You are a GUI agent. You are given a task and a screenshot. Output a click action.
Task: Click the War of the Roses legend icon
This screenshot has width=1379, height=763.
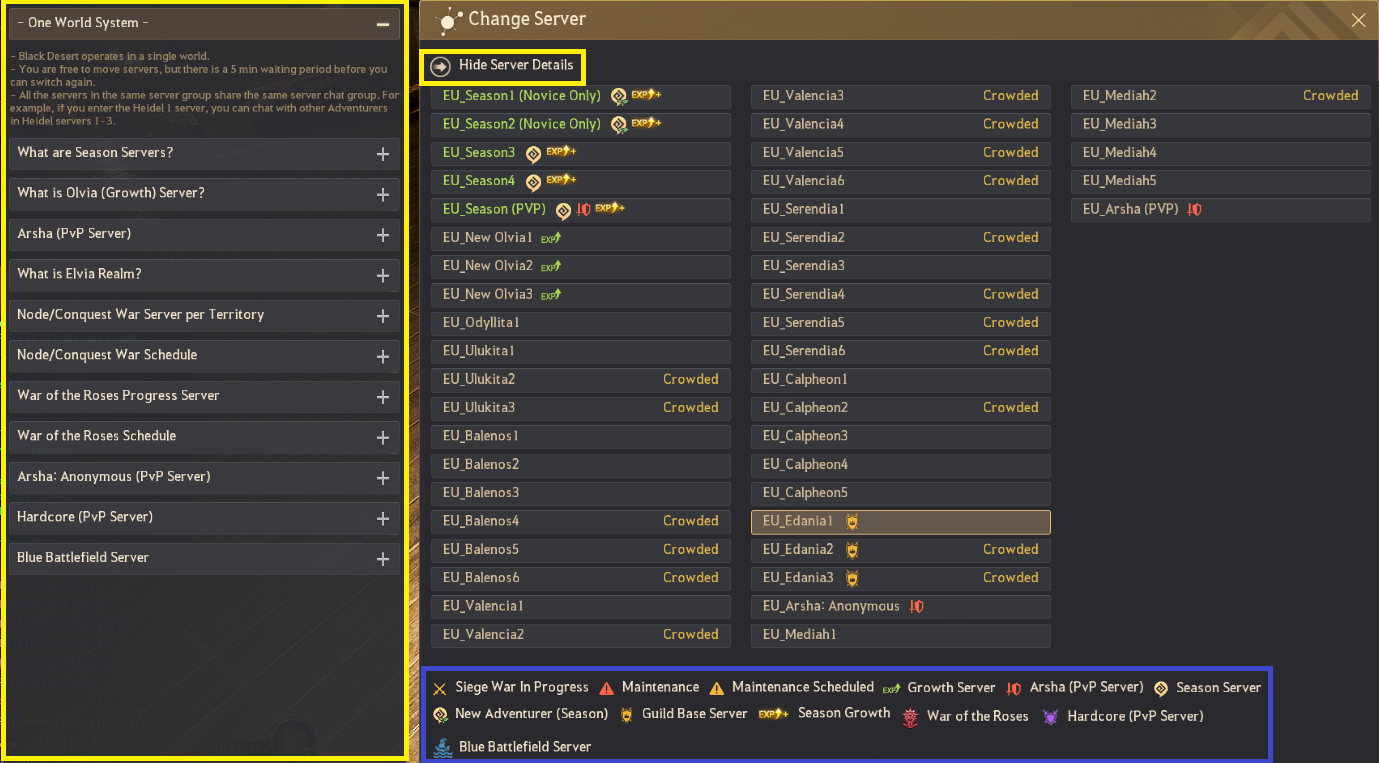911,716
